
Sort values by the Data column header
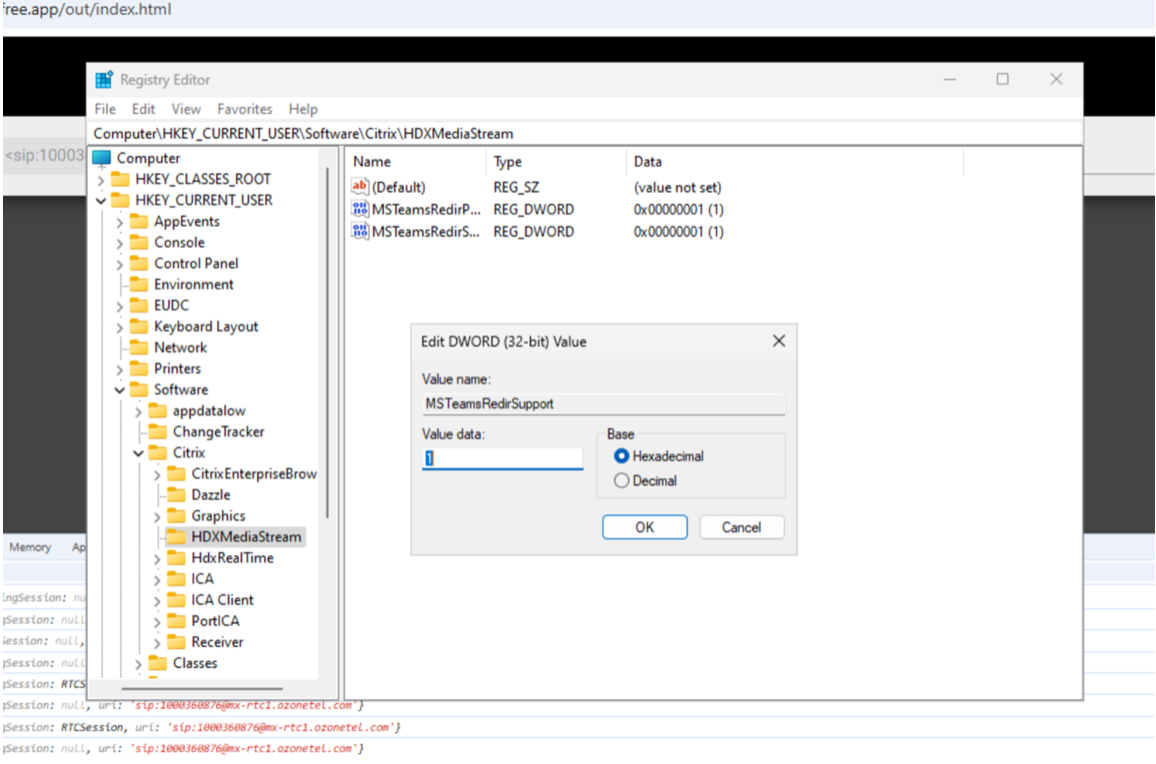coord(795,162)
